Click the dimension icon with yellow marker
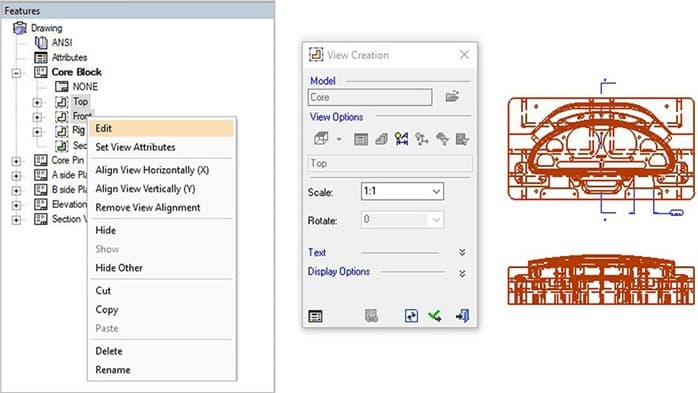This screenshot has height=393, width=698. point(402,139)
